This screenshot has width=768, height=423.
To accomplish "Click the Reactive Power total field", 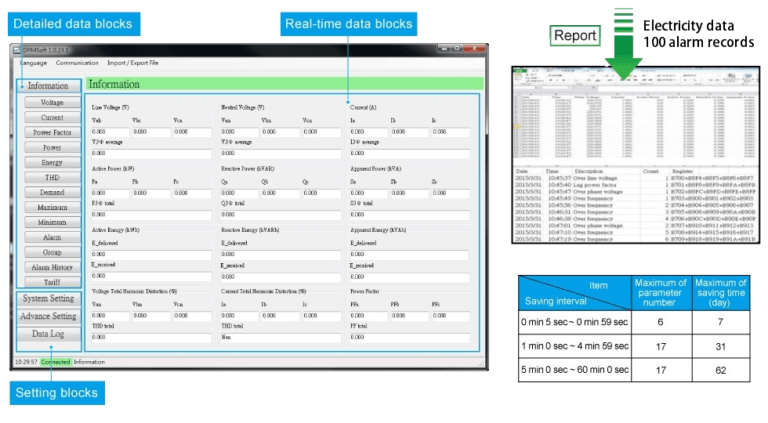I will tap(281, 214).
